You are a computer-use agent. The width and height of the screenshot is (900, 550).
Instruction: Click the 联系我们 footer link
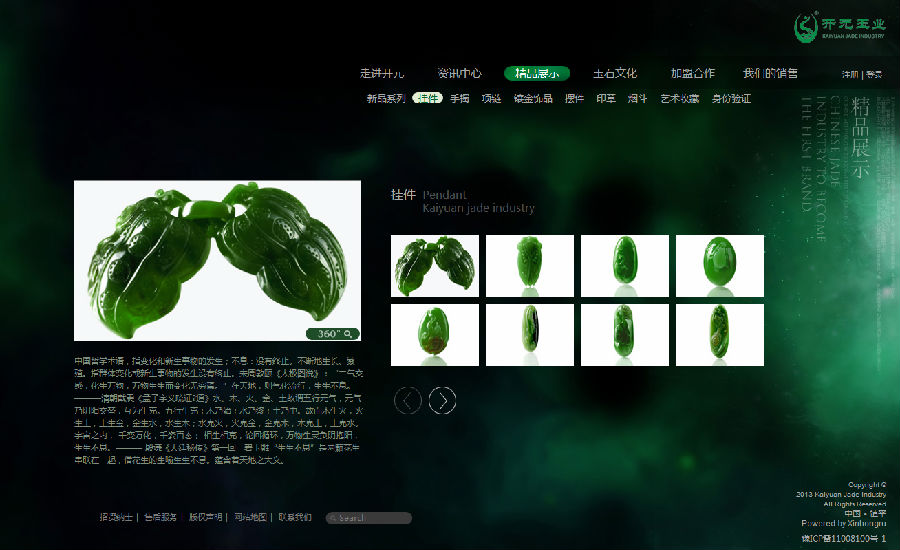(x=295, y=517)
